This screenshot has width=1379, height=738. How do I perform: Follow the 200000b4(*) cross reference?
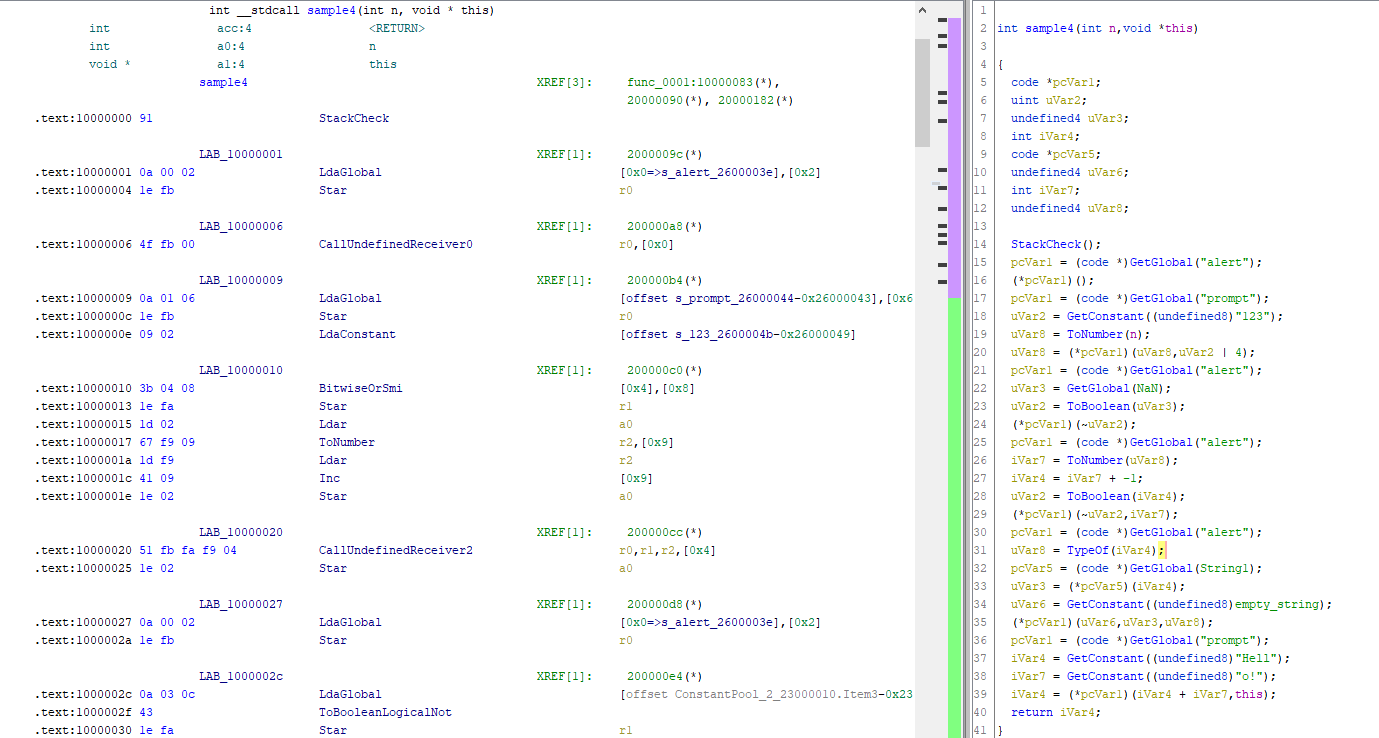665,280
